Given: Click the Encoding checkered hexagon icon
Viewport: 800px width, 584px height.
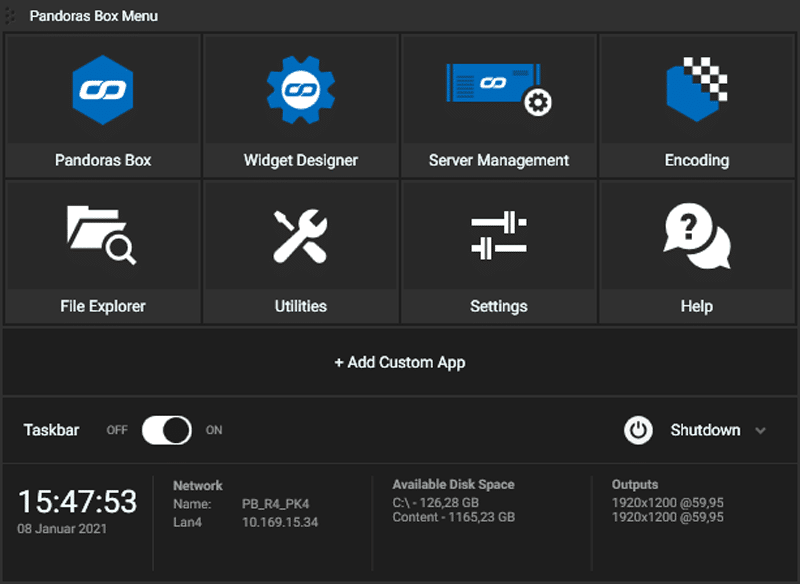Looking at the screenshot, I should point(696,90).
